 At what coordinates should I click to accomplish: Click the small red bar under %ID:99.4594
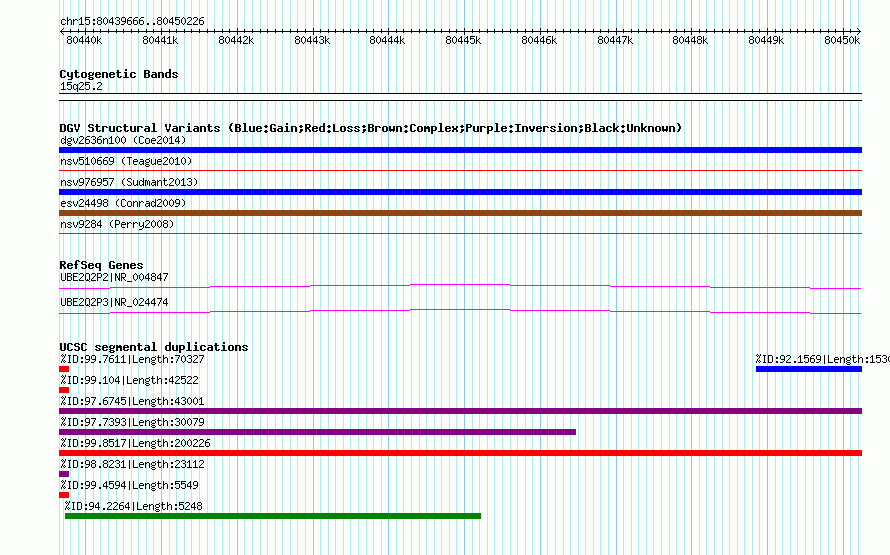[64, 495]
